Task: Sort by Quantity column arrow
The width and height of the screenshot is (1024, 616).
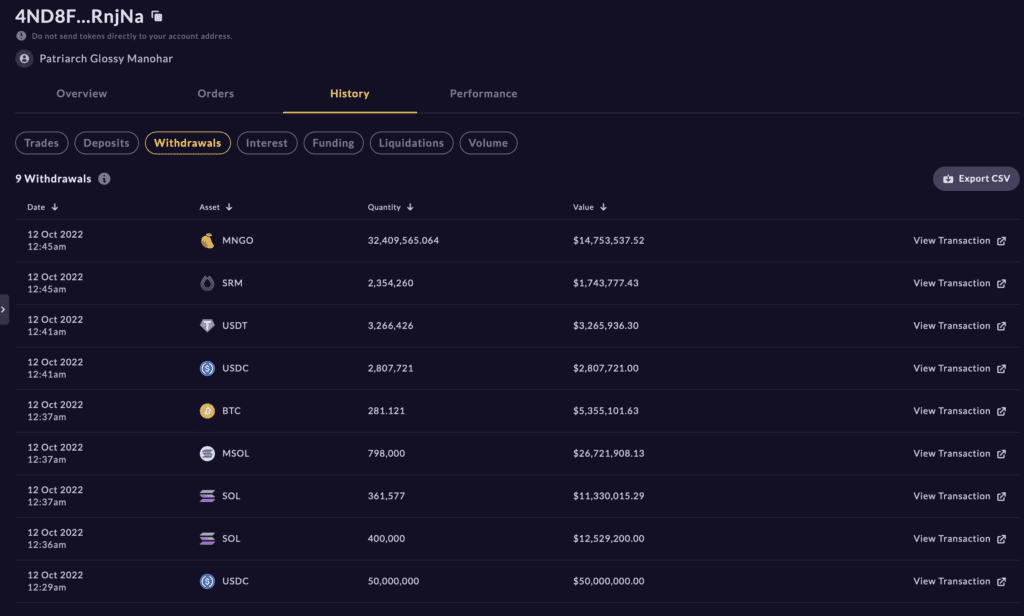Action: 410,207
